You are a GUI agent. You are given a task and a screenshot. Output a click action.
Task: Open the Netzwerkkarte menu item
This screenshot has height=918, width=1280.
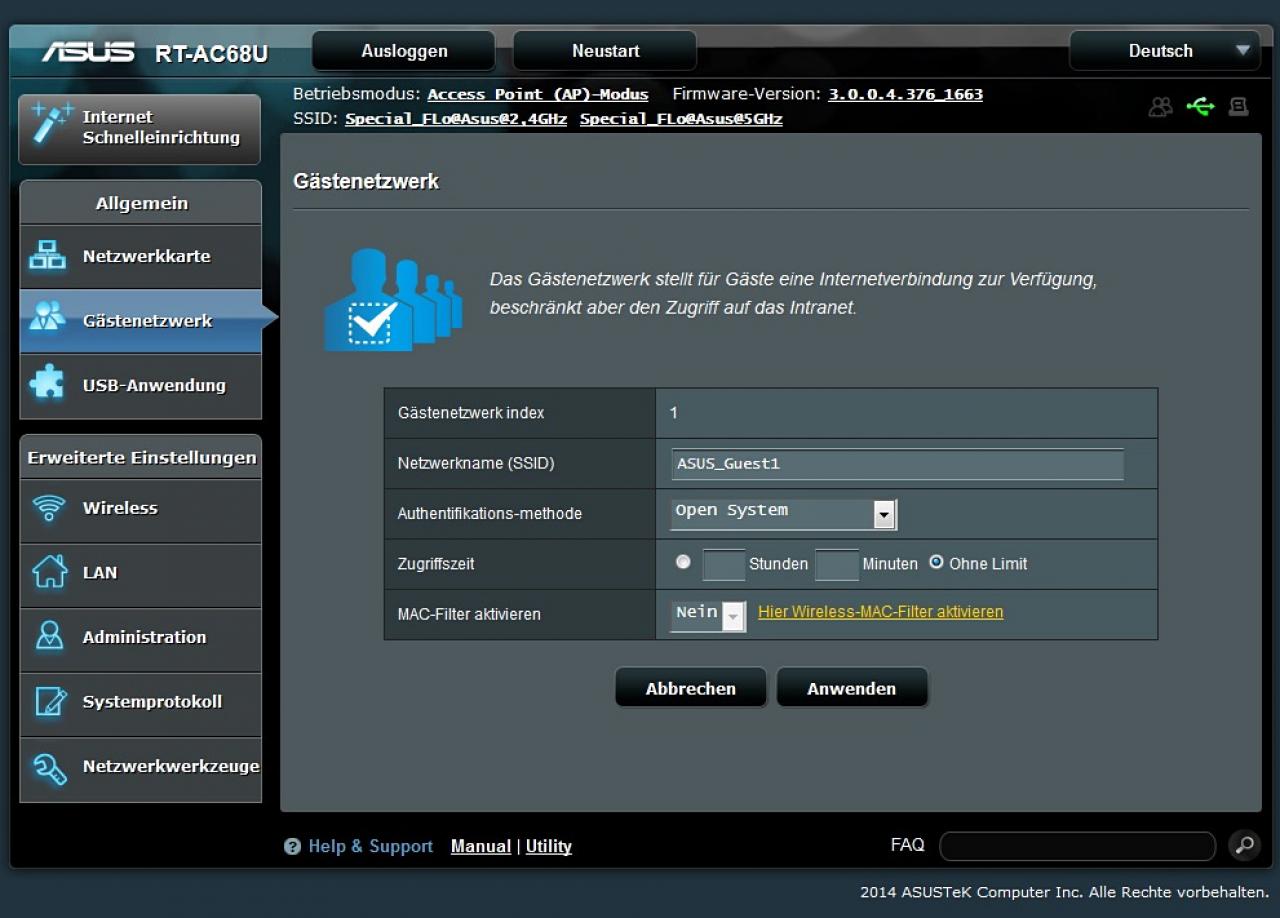click(x=140, y=257)
